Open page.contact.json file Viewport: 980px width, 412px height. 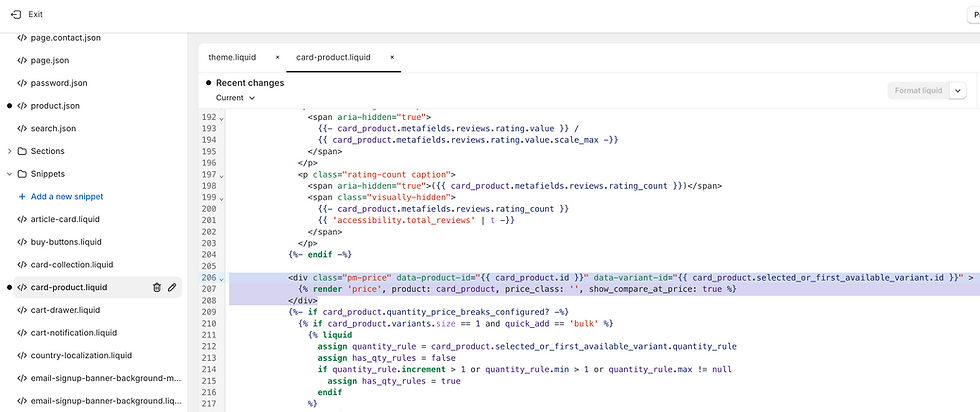pos(66,38)
